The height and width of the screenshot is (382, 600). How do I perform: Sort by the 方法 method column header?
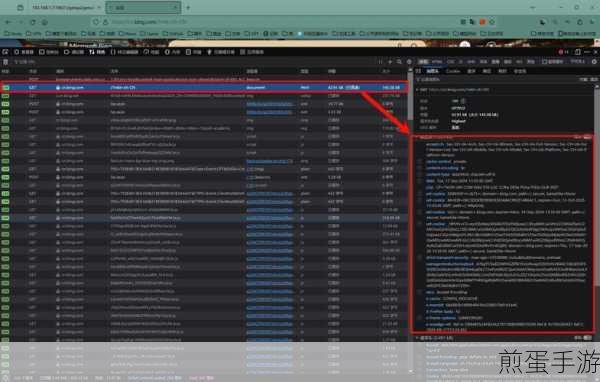pyautogui.click(x=33, y=71)
